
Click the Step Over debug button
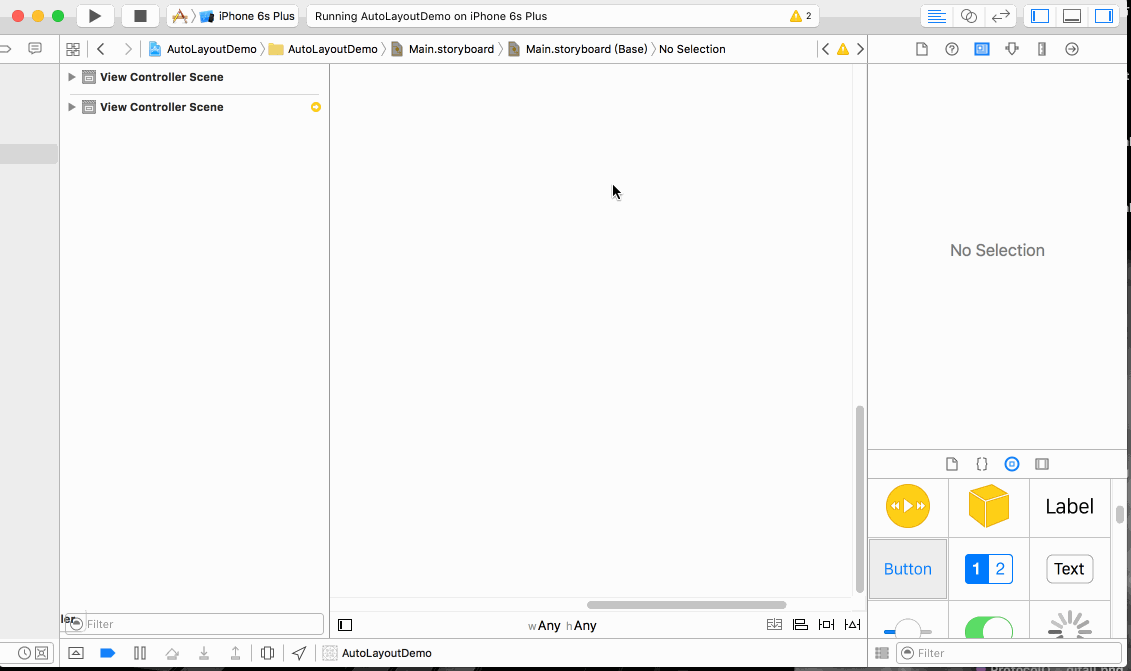pos(172,653)
